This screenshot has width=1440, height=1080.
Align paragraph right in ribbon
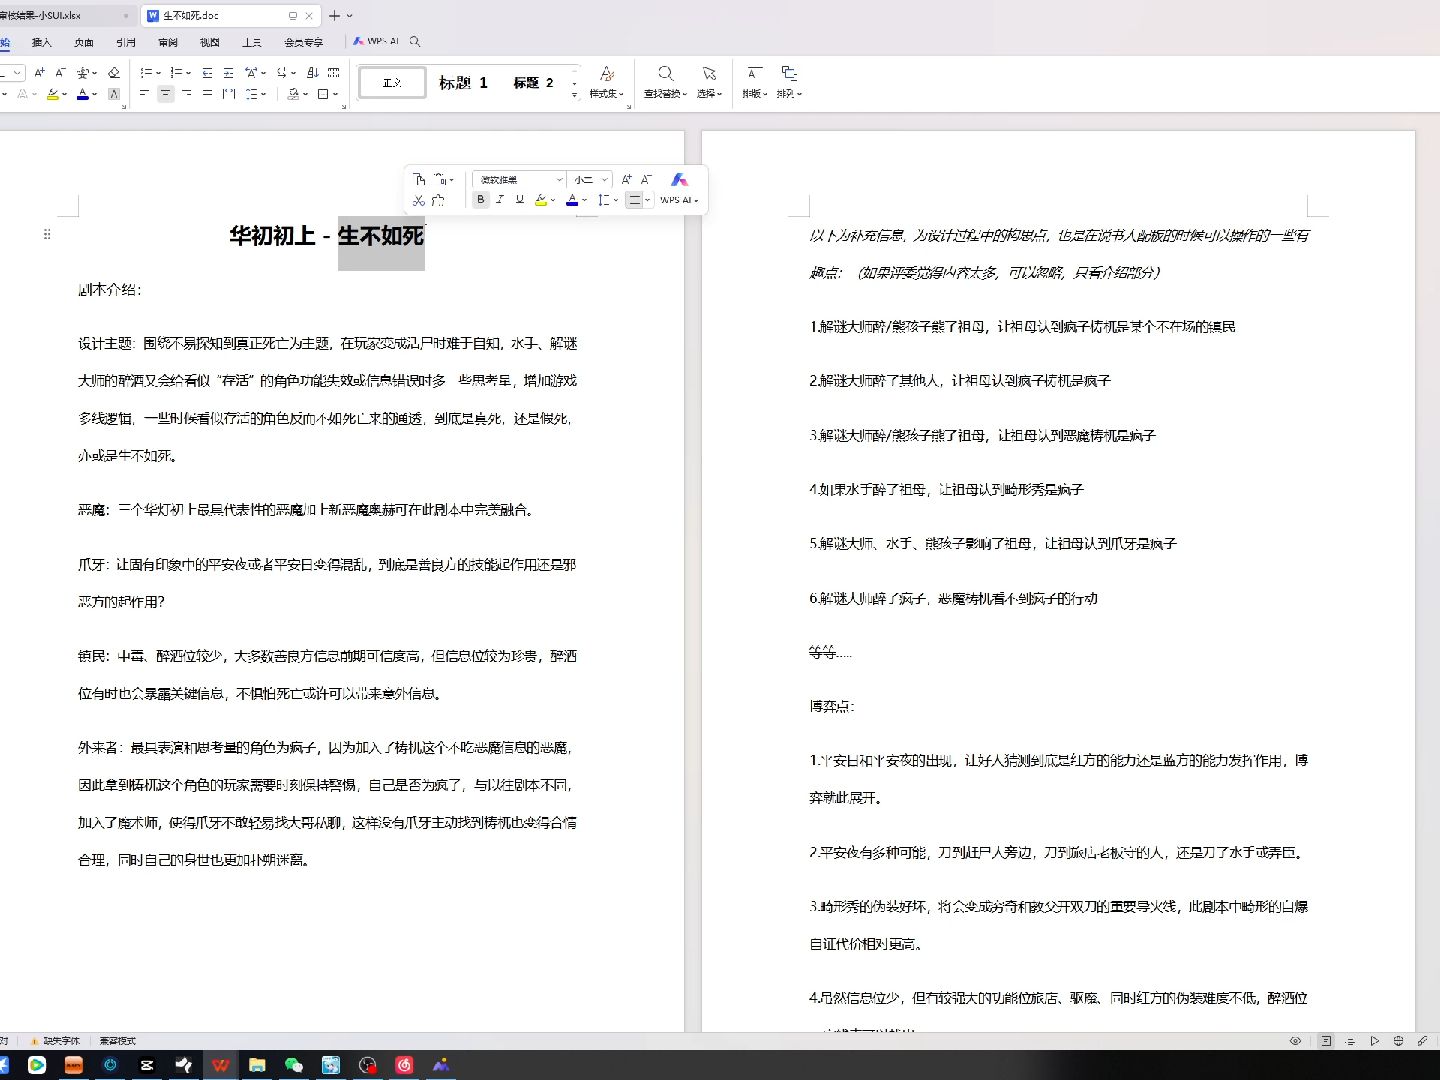pos(186,93)
